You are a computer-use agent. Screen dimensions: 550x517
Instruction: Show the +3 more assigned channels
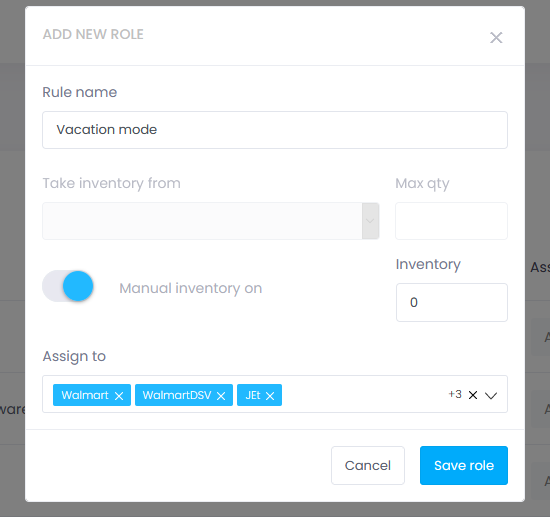point(455,394)
